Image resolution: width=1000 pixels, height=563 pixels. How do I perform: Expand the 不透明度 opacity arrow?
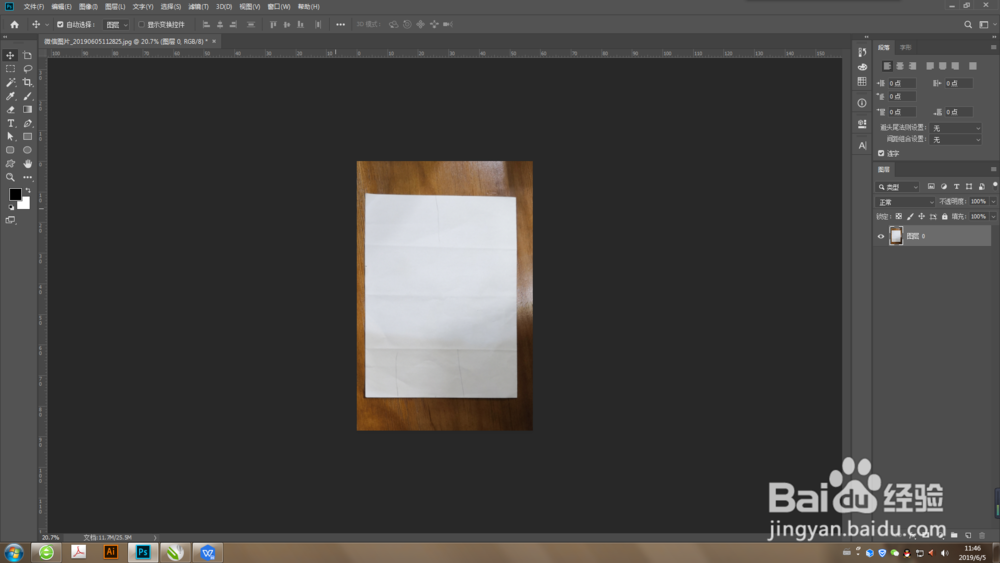coord(994,201)
